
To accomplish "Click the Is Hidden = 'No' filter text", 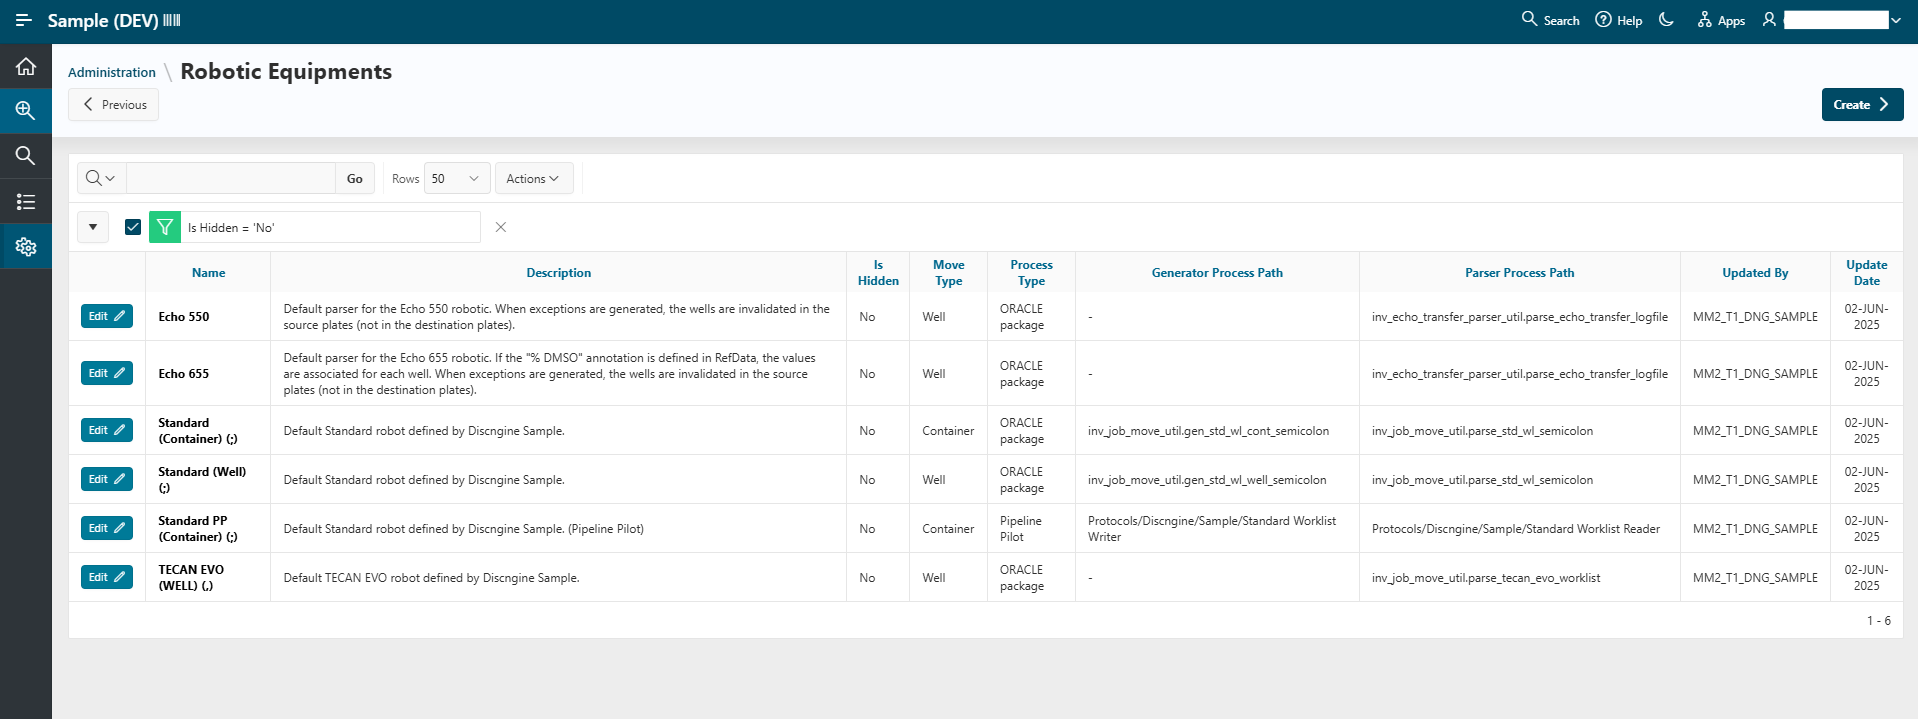I will (231, 228).
